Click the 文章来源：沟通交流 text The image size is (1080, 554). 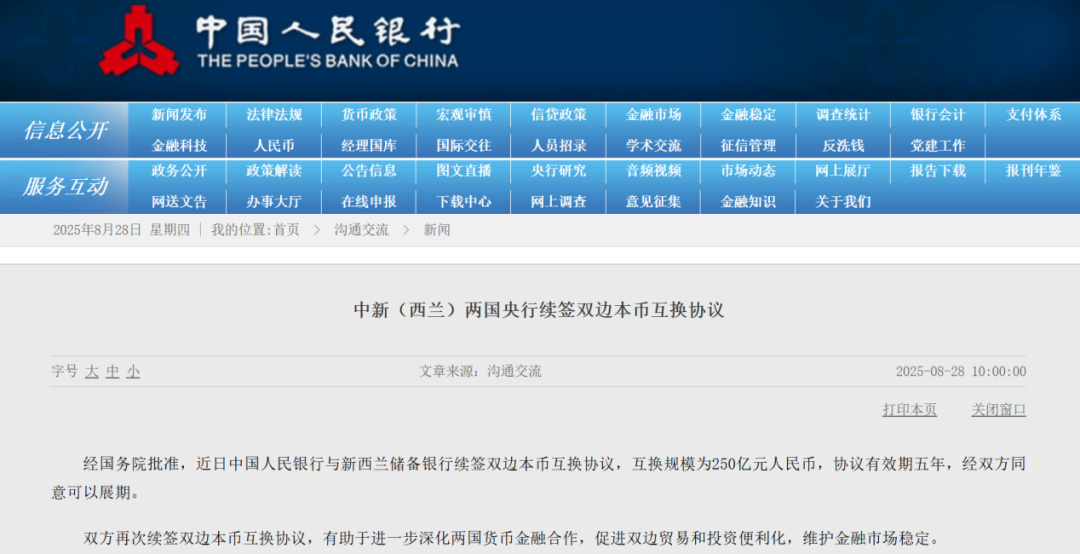pos(480,372)
